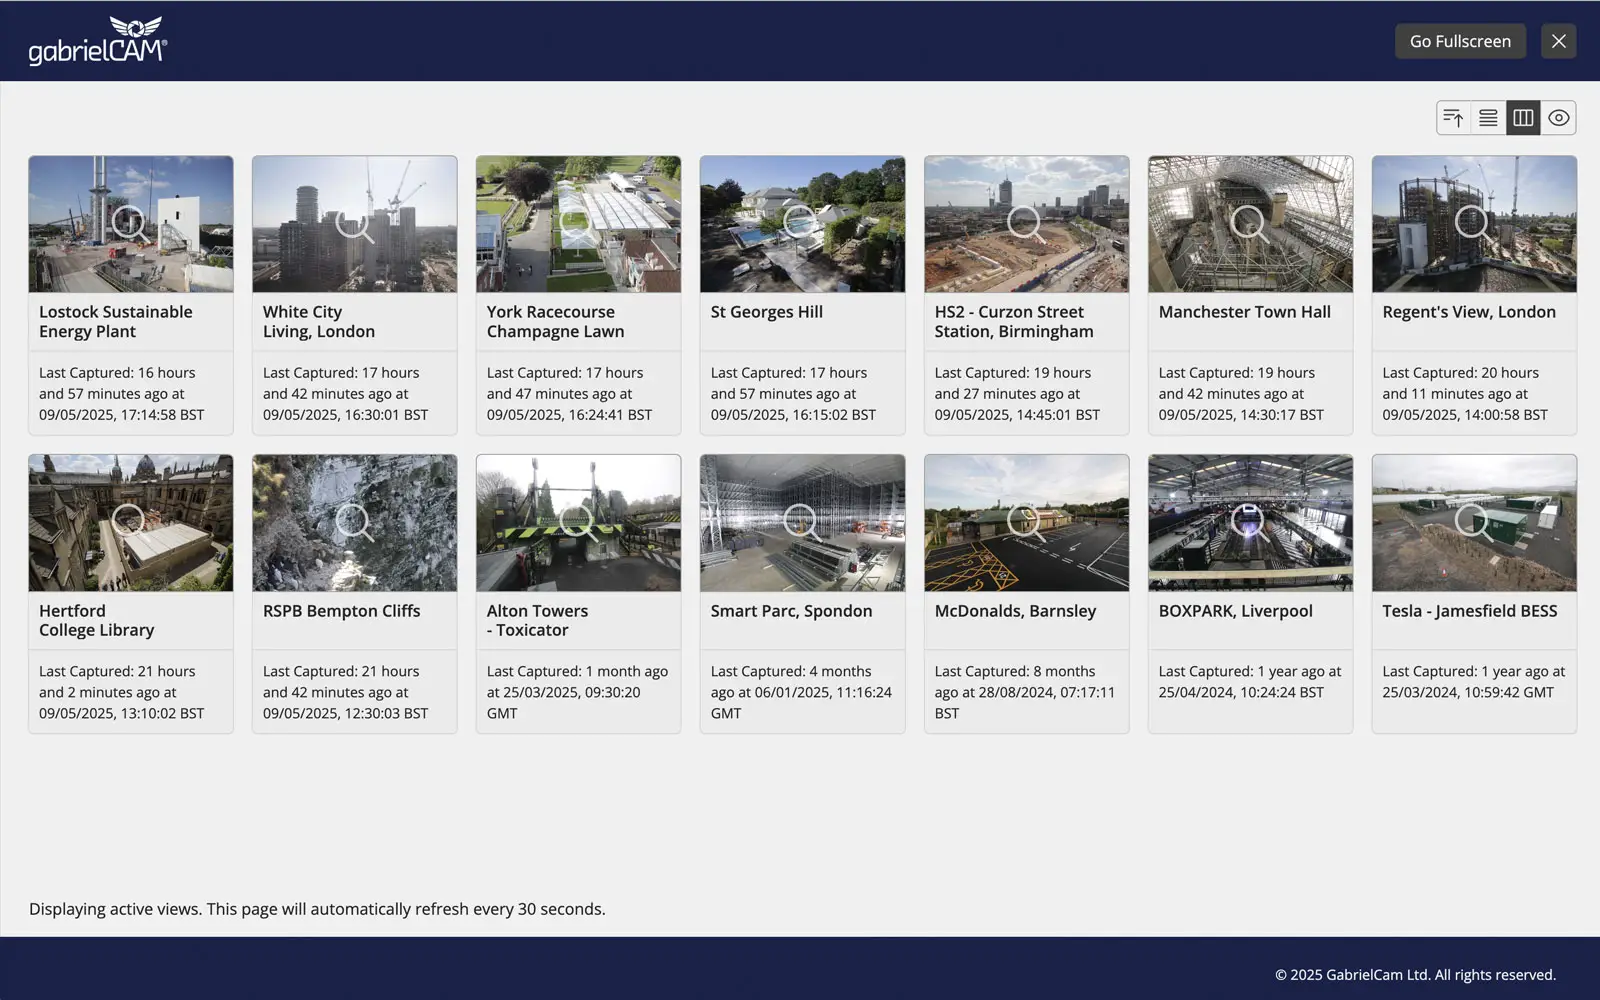The image size is (1600, 1000).
Task: Close the camera overview panel
Action: click(x=1558, y=41)
